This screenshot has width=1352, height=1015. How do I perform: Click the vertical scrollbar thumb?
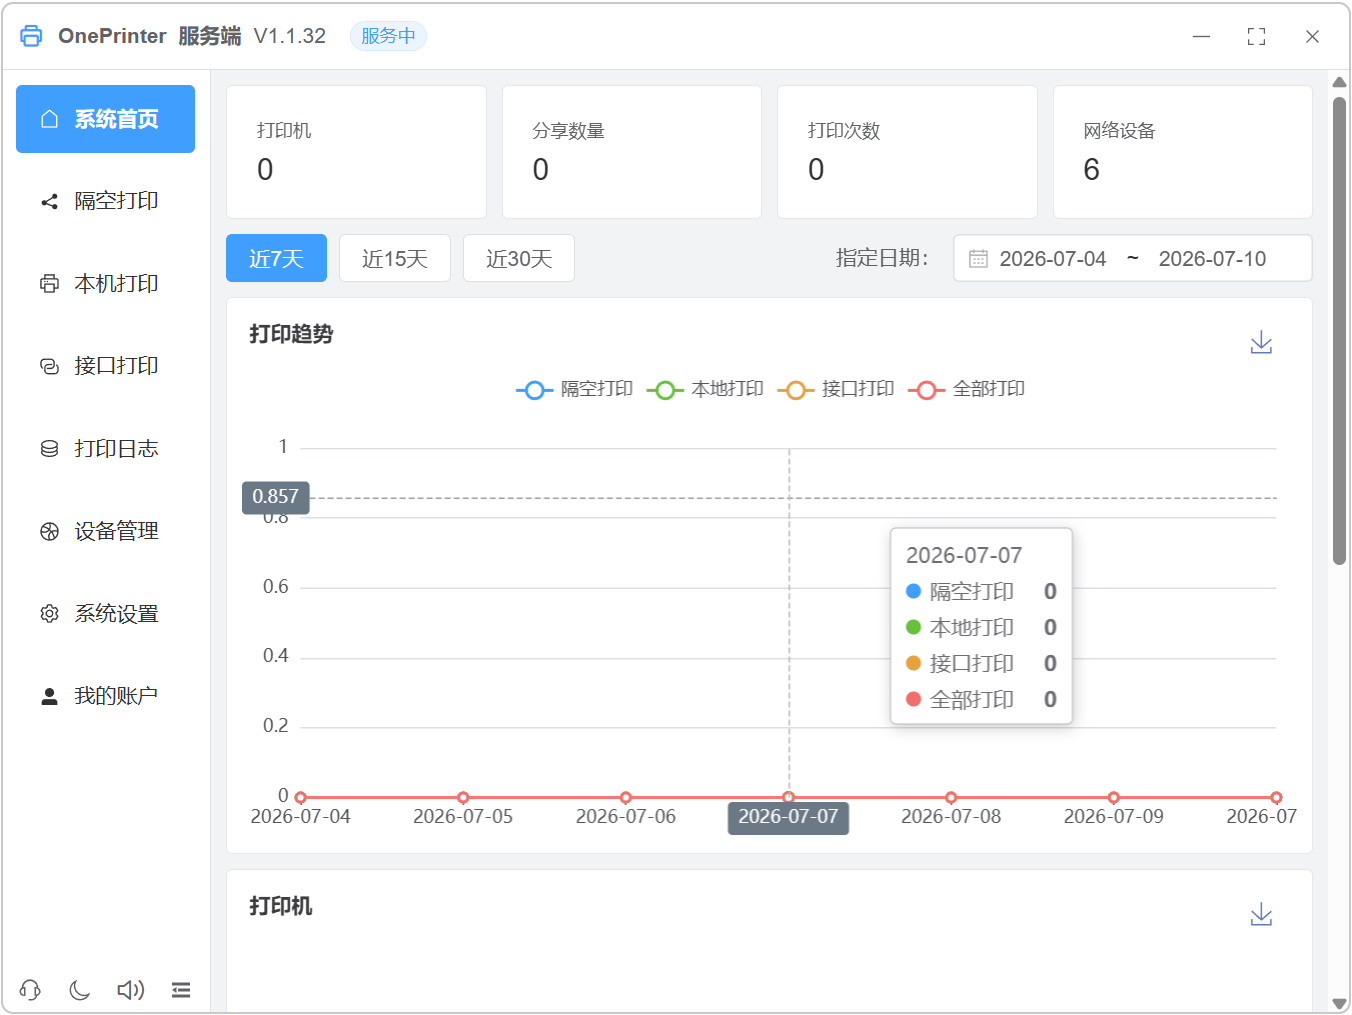pyautogui.click(x=1340, y=332)
